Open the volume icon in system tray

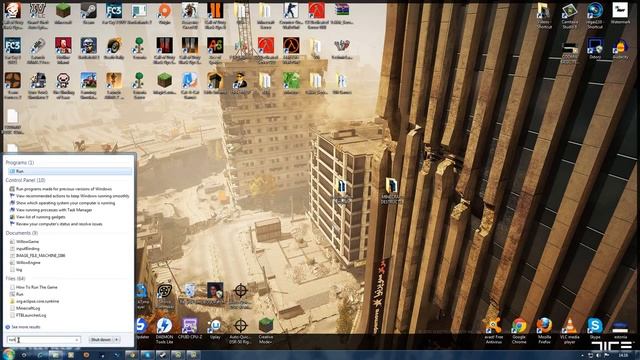click(x=598, y=356)
